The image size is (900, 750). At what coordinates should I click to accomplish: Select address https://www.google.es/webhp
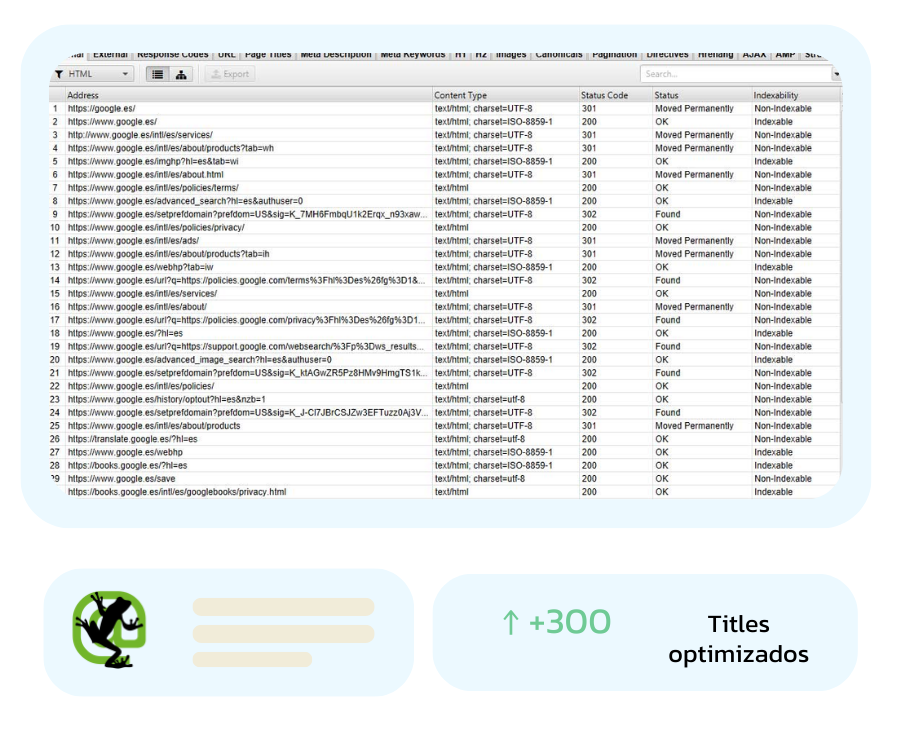pos(125,452)
